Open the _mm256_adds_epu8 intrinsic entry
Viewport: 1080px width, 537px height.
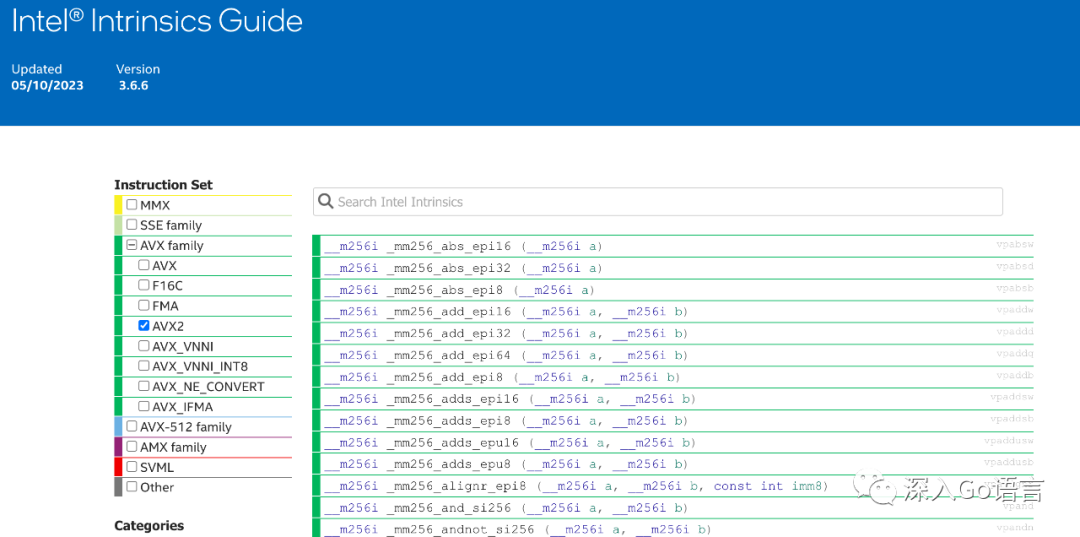673,464
